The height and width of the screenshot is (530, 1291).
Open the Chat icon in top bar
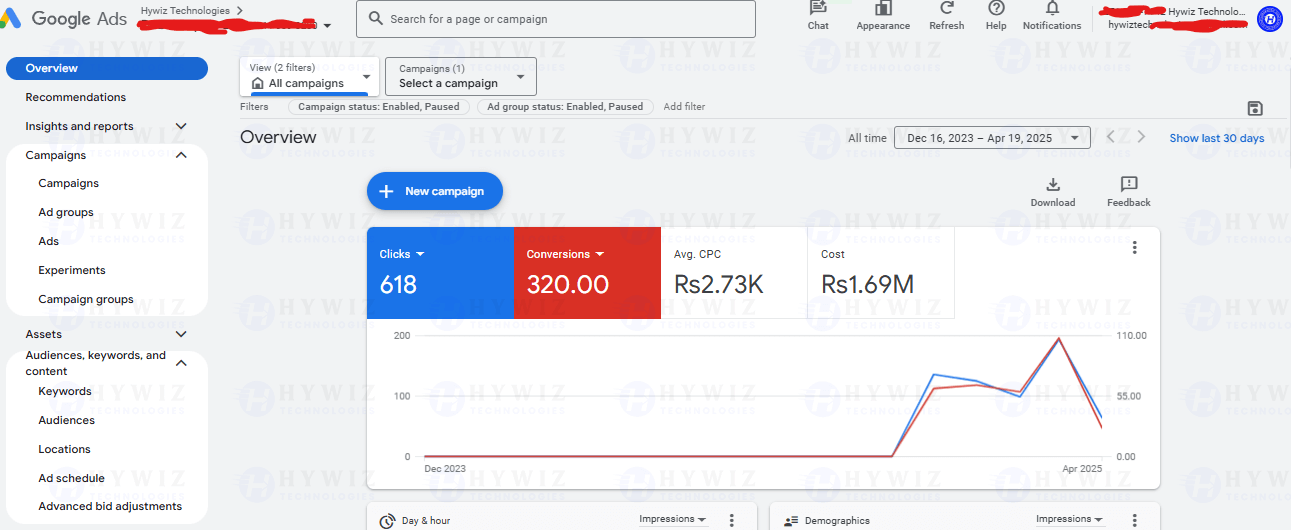pyautogui.click(x=818, y=8)
